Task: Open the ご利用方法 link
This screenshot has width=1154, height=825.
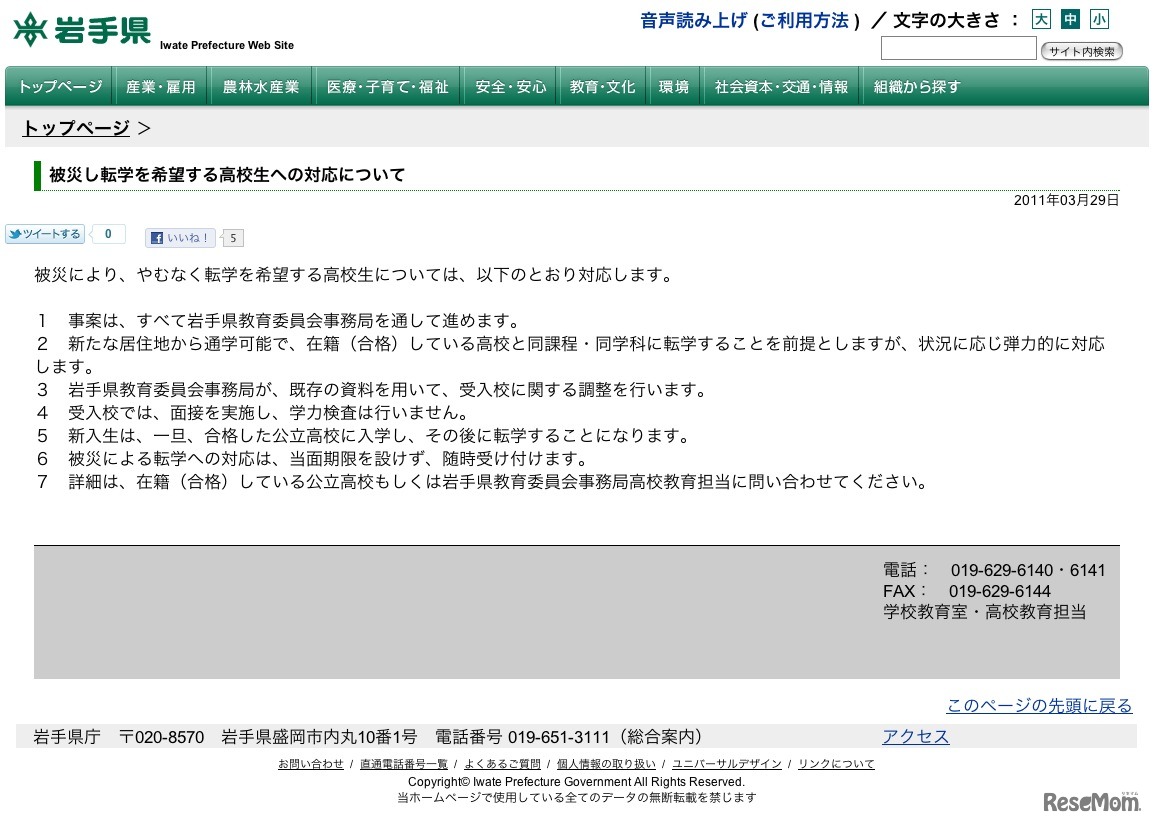Action: point(804,21)
